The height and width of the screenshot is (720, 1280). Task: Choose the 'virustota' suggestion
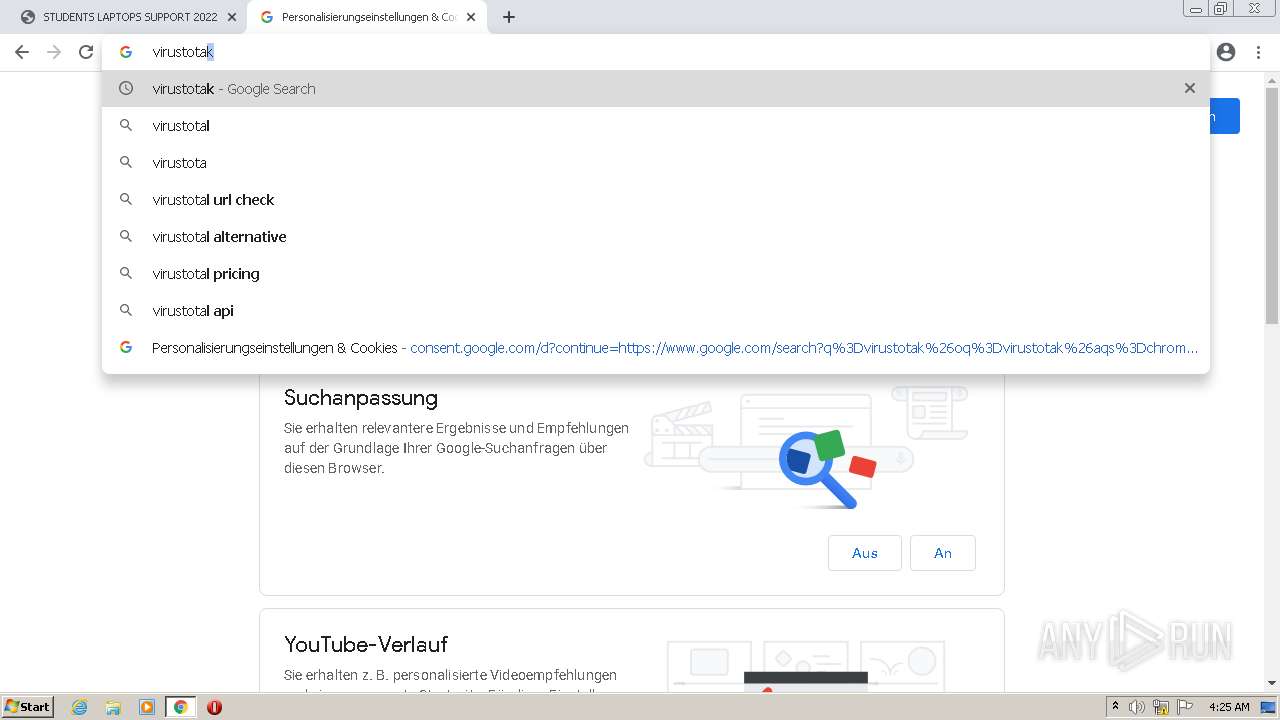656,162
